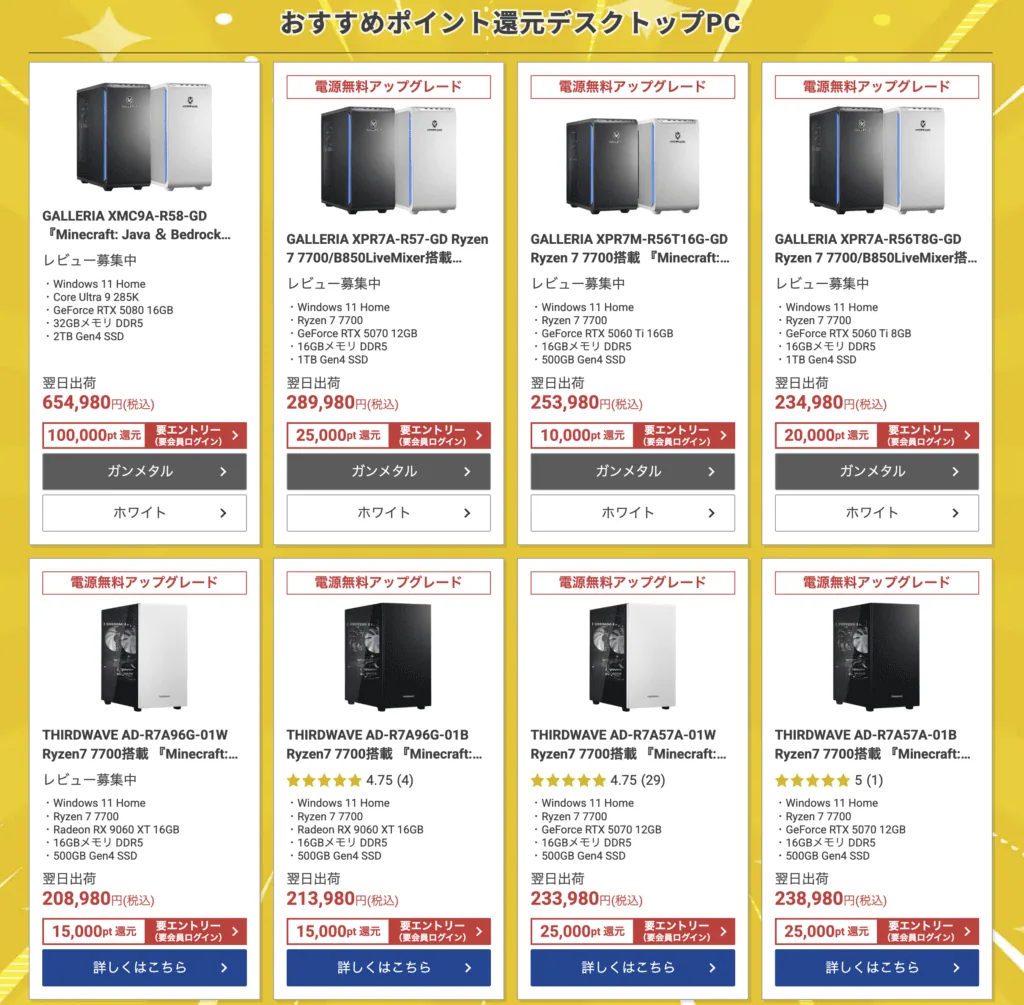1024x1005 pixels.
Task: Click the 電源無料アップグレード badge on GALLERIA XPR7A-R56T8G-GD
Action: tap(876, 87)
